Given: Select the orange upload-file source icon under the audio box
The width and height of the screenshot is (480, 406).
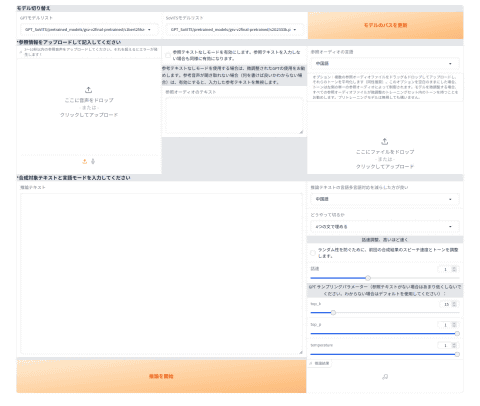Looking at the screenshot, I should click(x=85, y=161).
